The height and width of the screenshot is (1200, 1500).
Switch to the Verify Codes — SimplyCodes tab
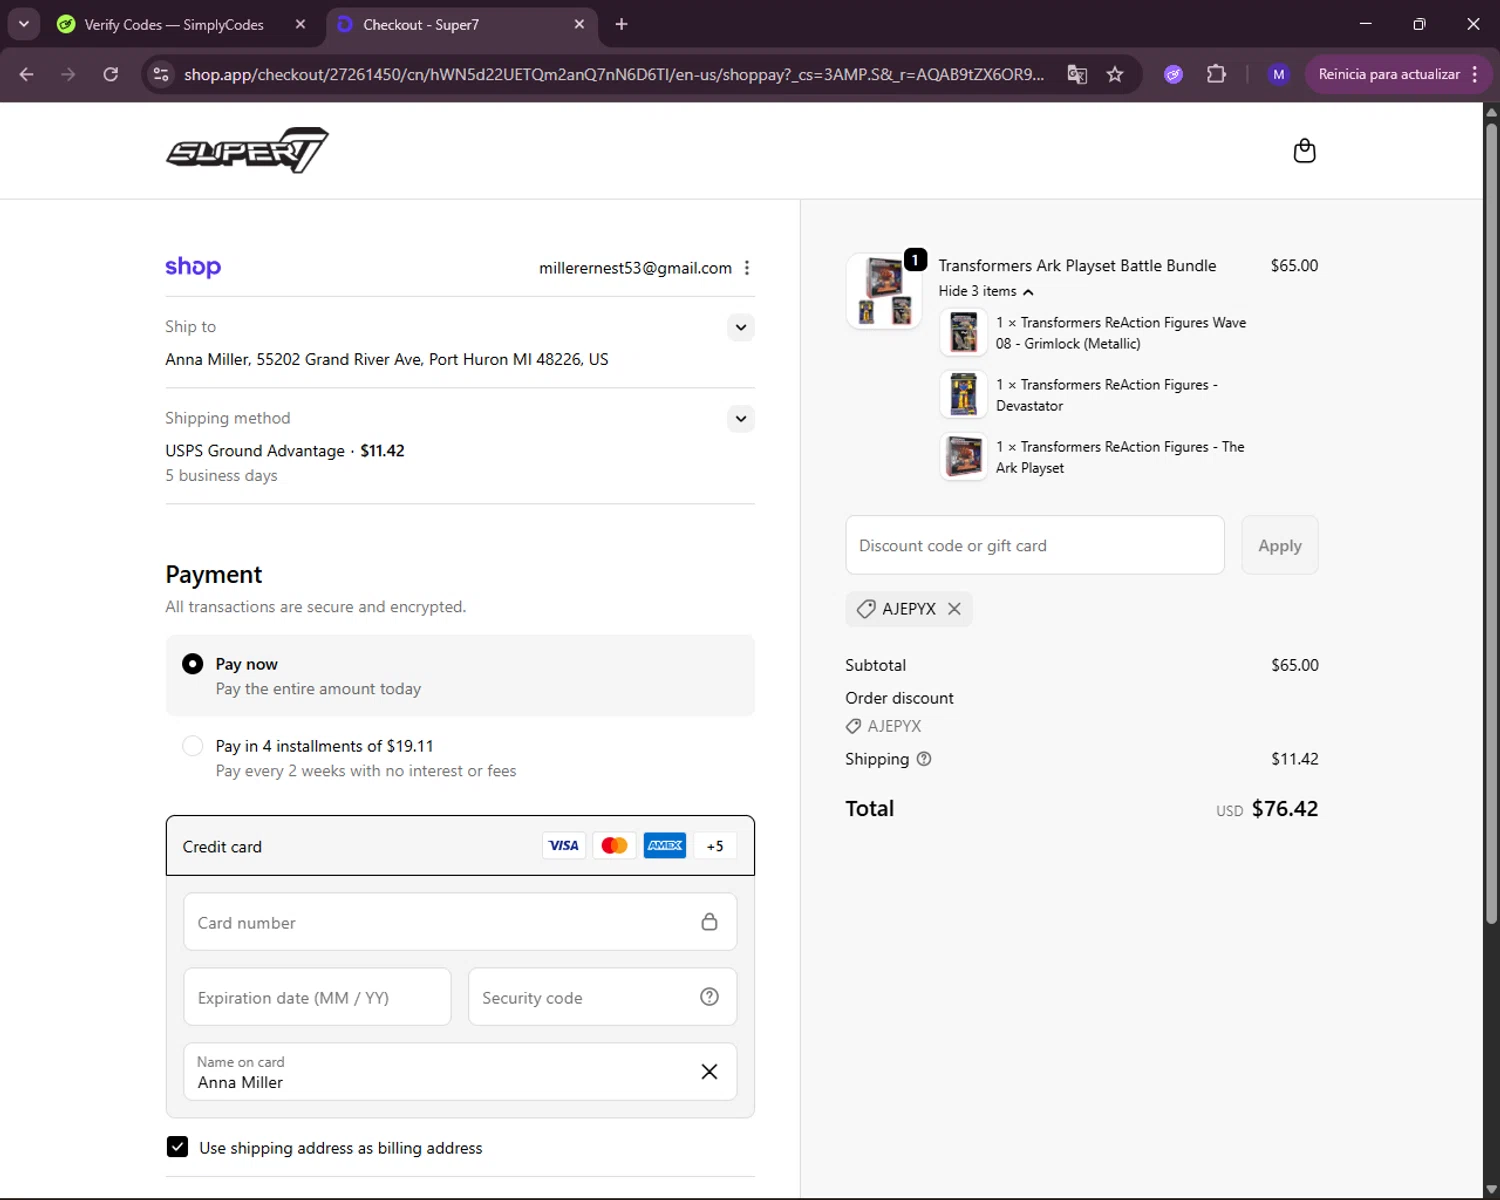pyautogui.click(x=173, y=24)
